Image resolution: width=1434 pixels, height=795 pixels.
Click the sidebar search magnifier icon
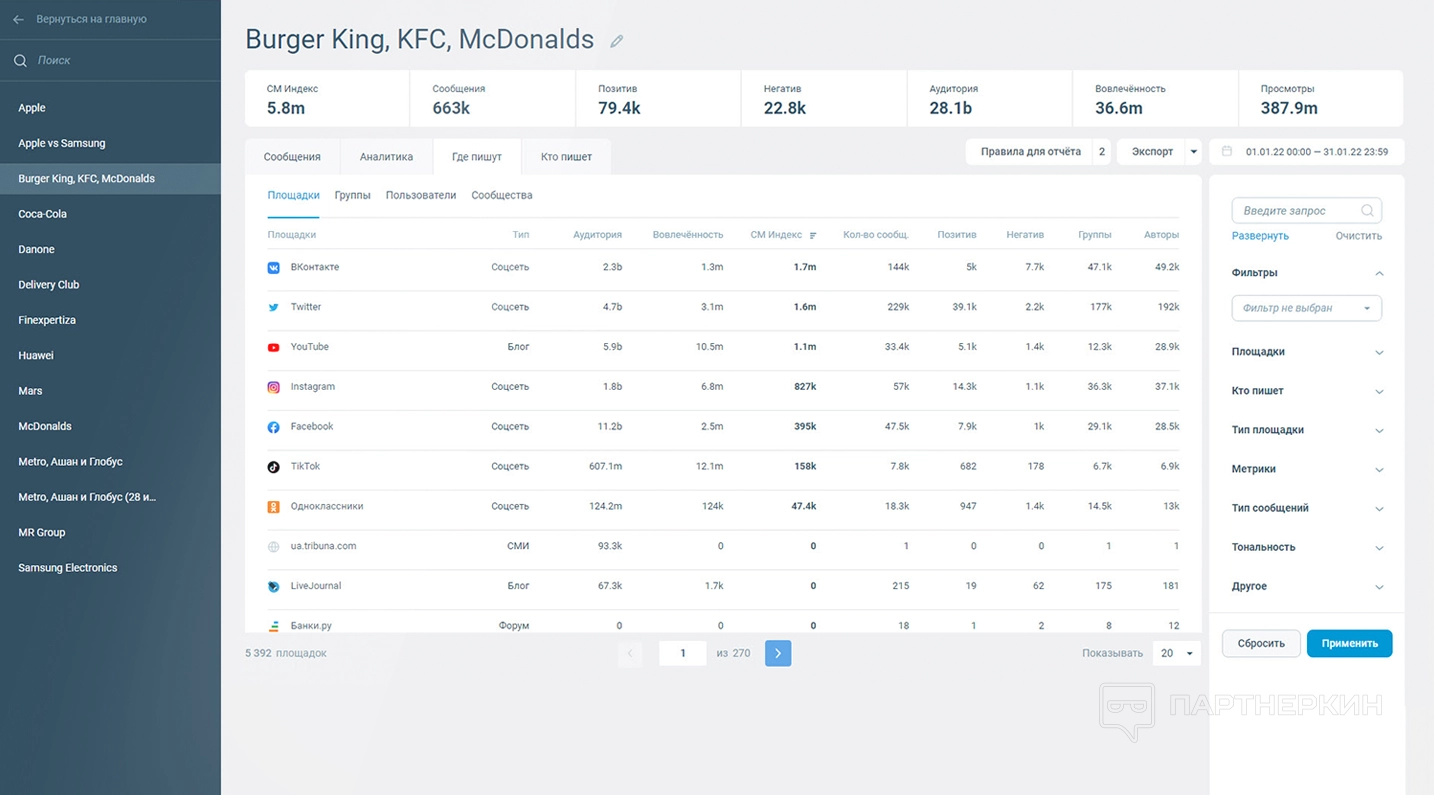20,61
